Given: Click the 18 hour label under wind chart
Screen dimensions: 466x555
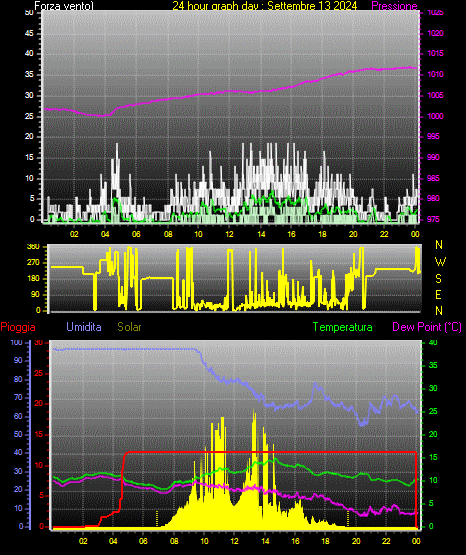Looking at the screenshot, I should coord(322,234).
